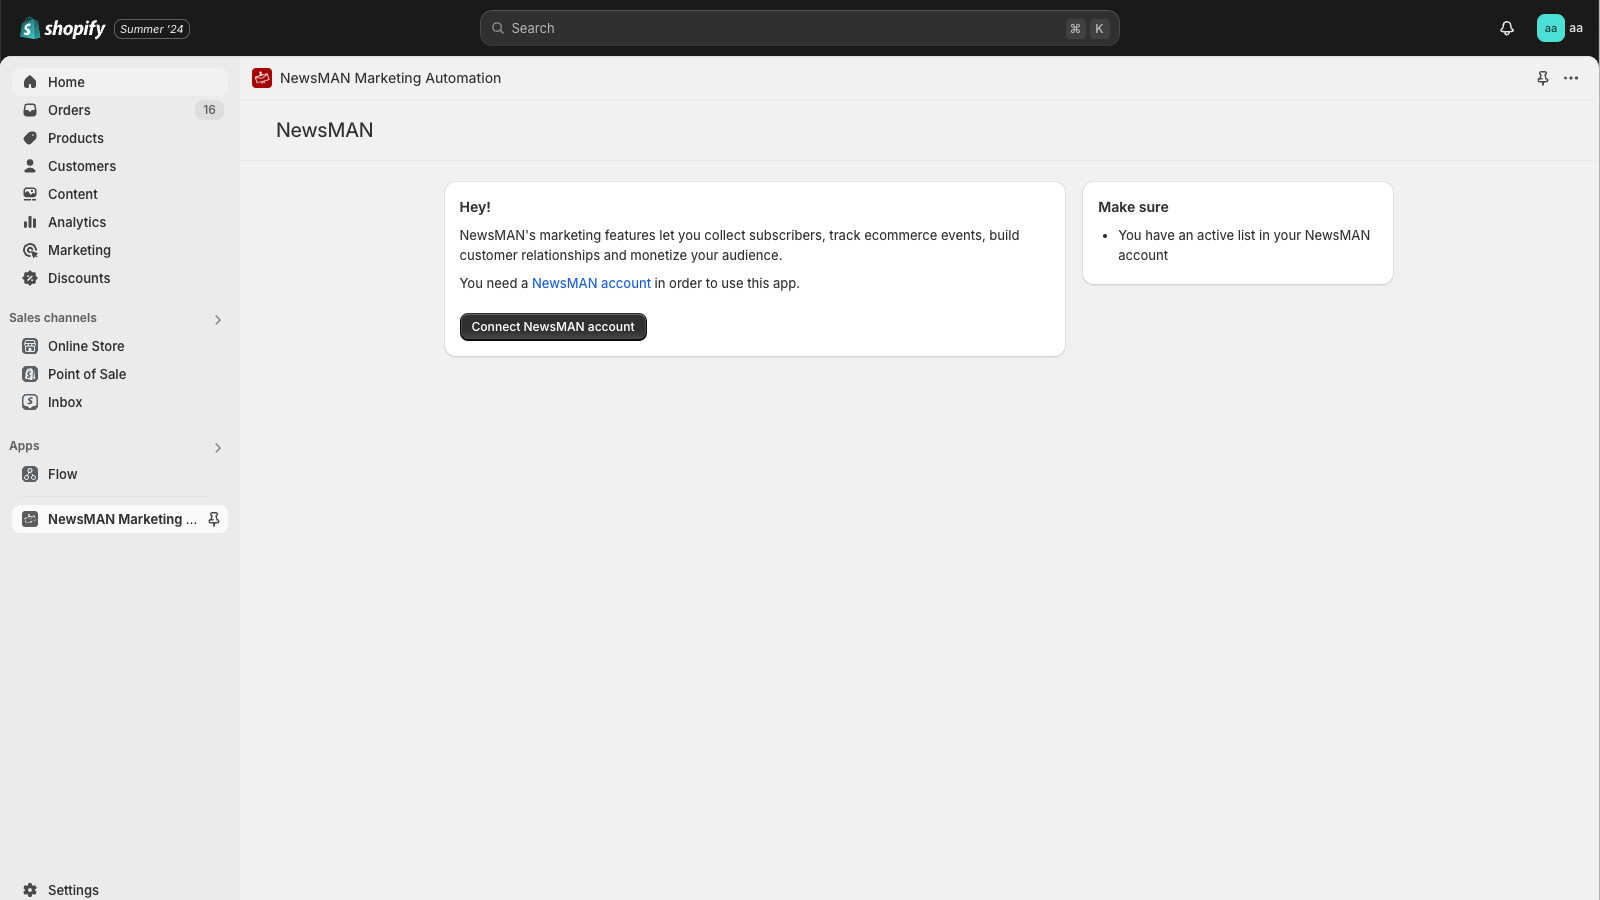
Task: Click the Discounts badge icon
Action: pyautogui.click(x=30, y=278)
